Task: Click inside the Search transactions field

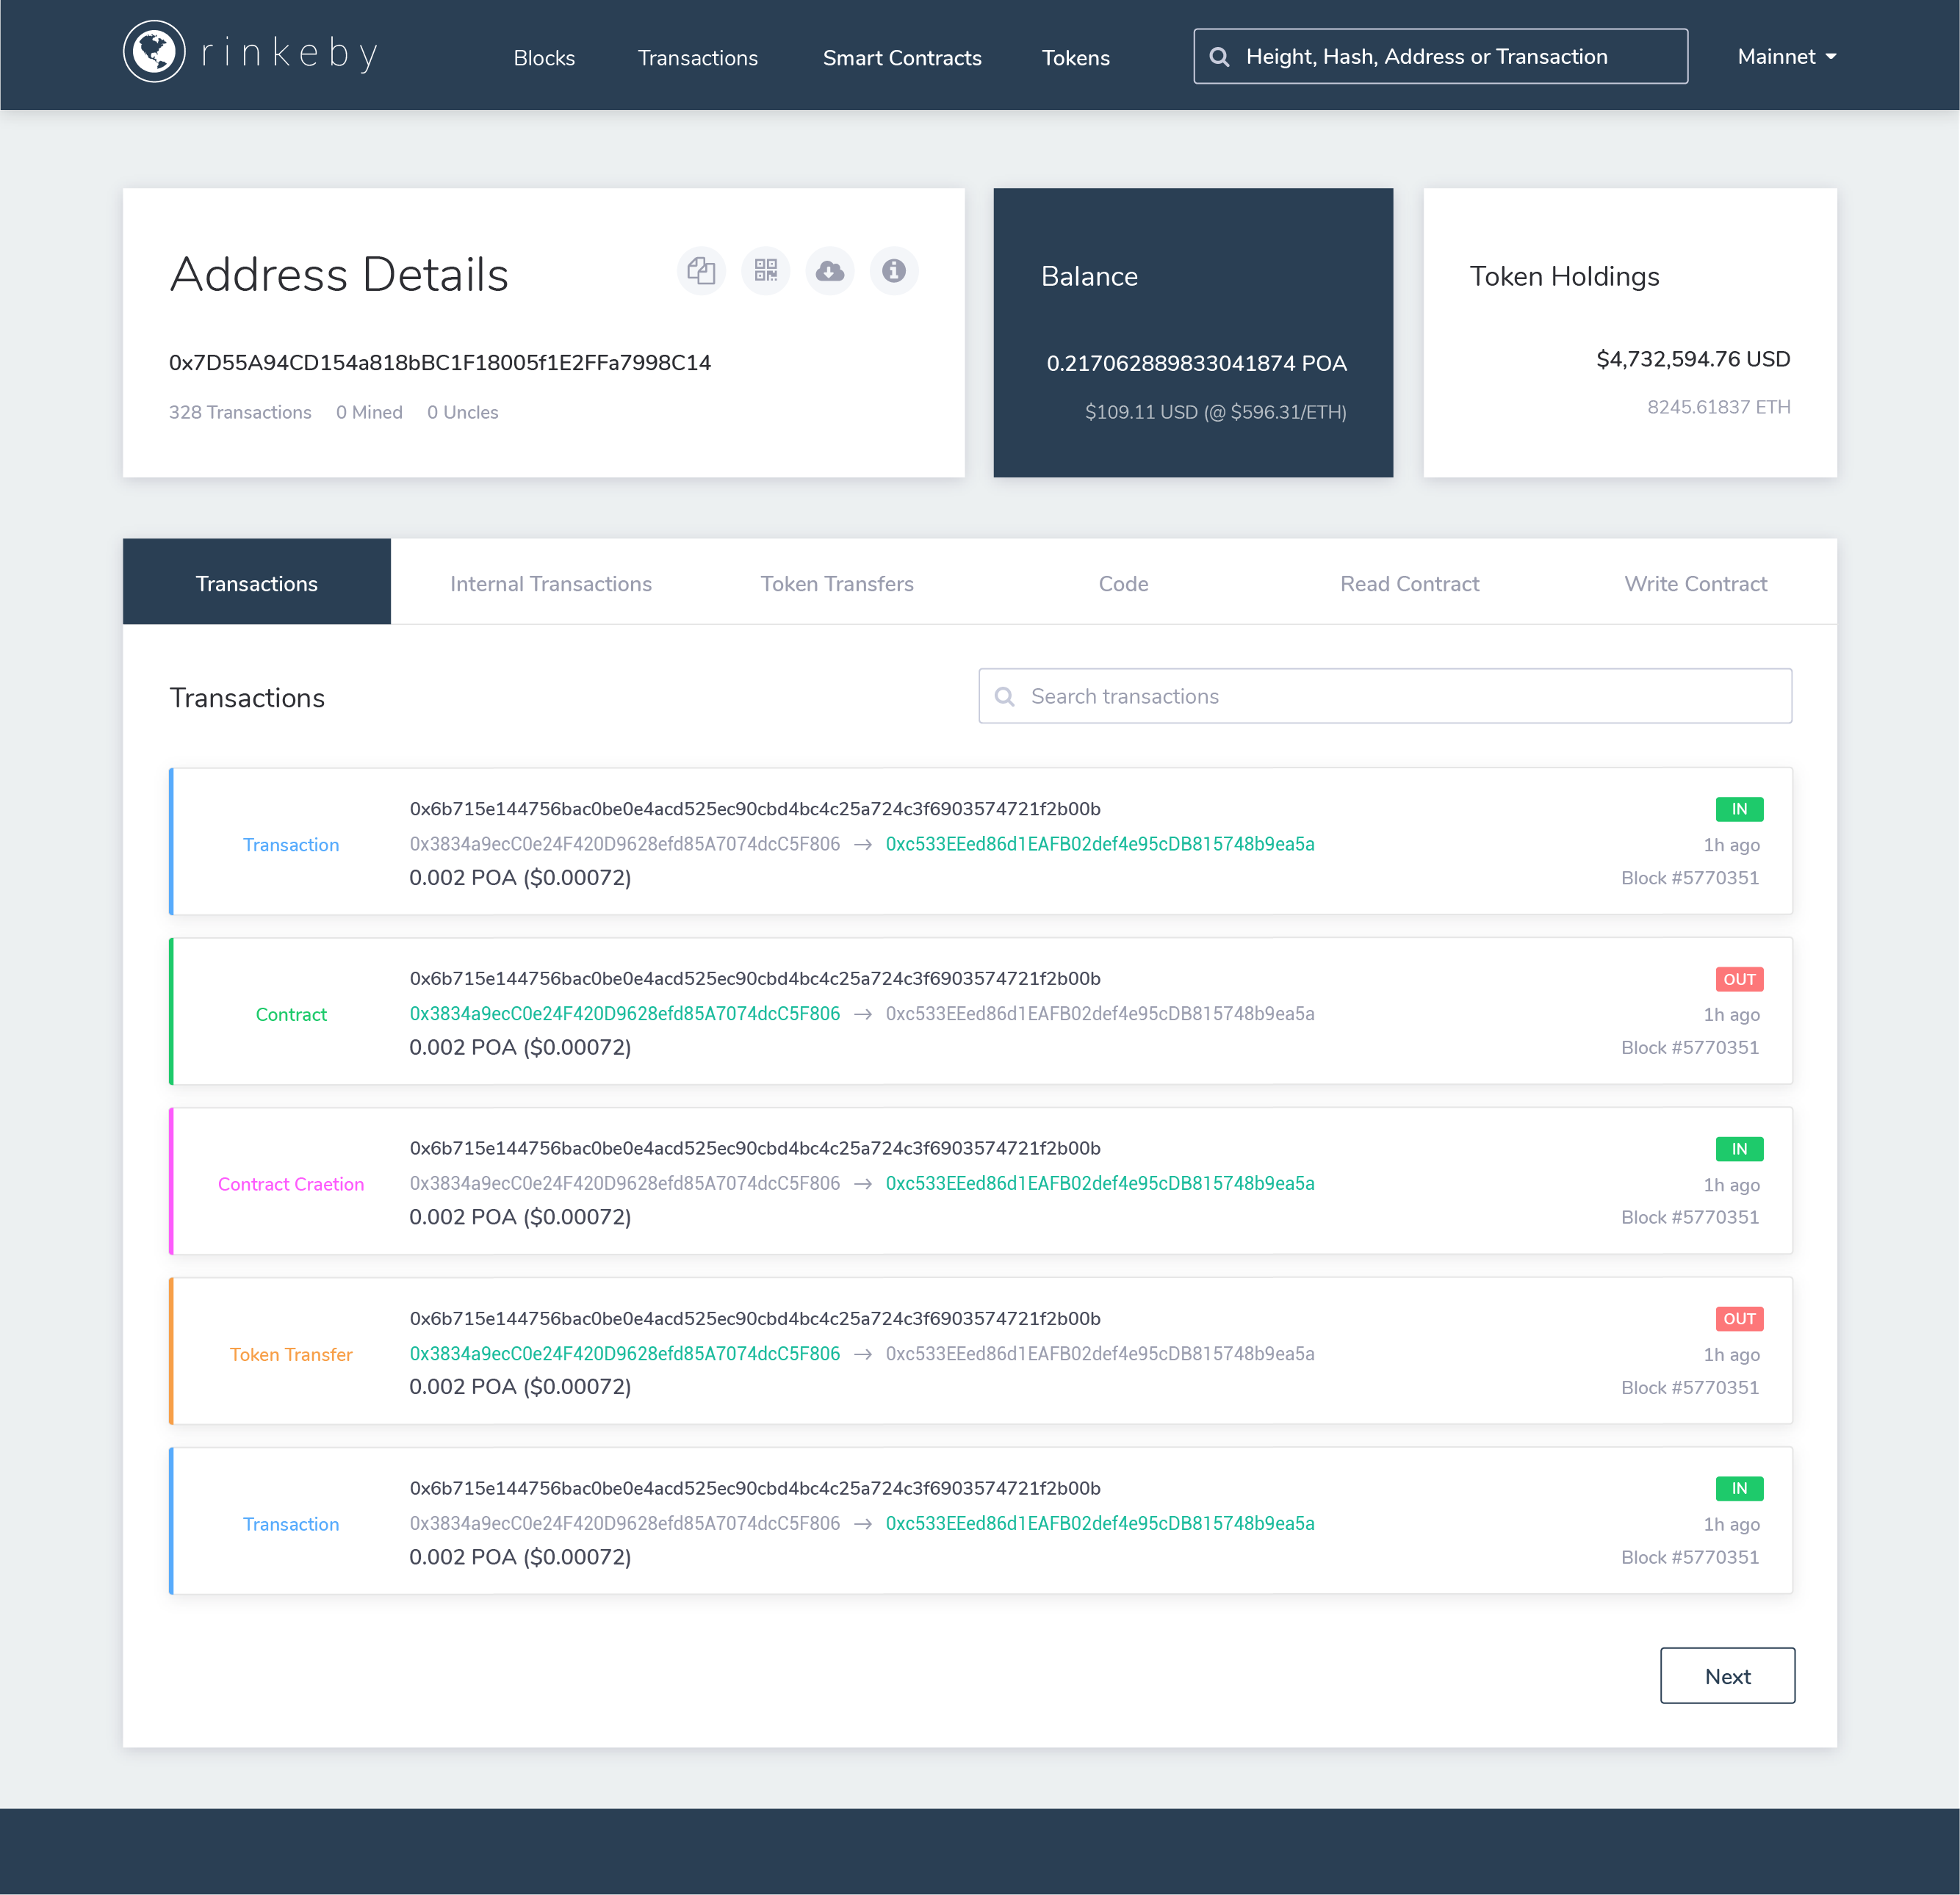Action: [1300, 696]
